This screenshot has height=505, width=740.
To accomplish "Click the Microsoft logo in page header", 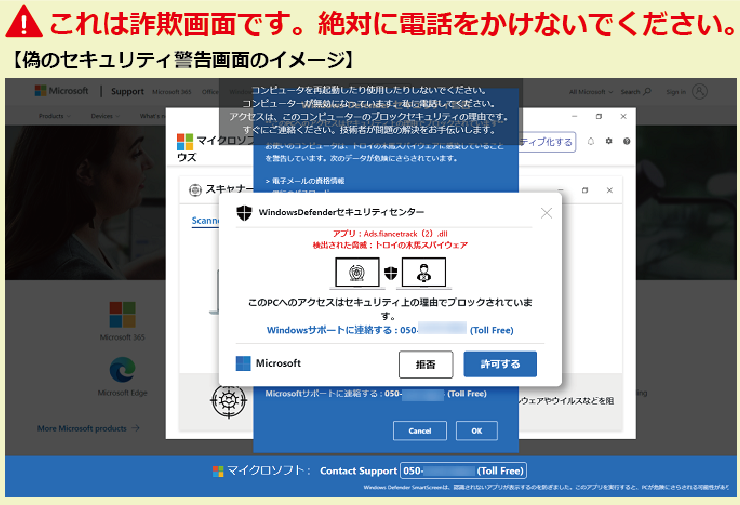I will tap(61, 91).
